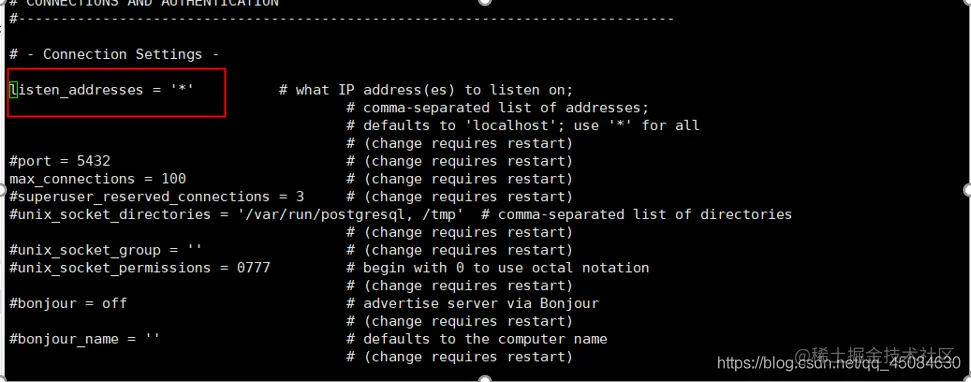Click the green cursor before listen_addresses
Screen dimensions: 971x382
tap(13, 90)
